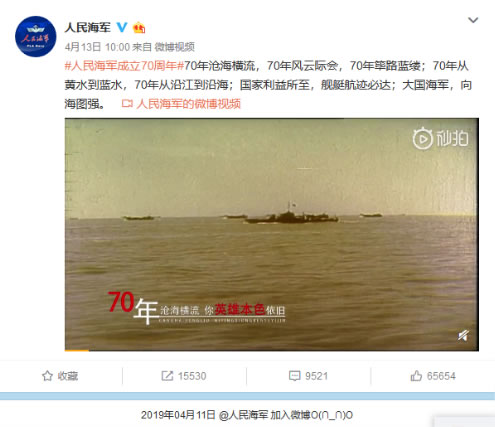Click the video progress bar
The height and width of the screenshot is (427, 495).
point(272,350)
